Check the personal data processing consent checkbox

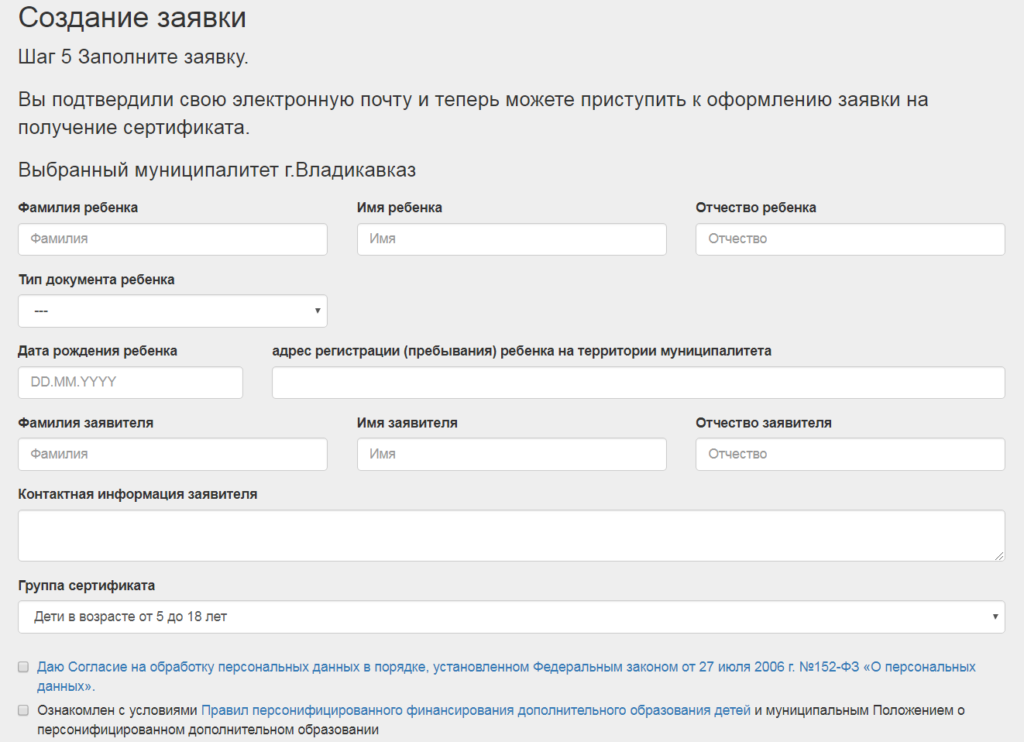tap(23, 666)
